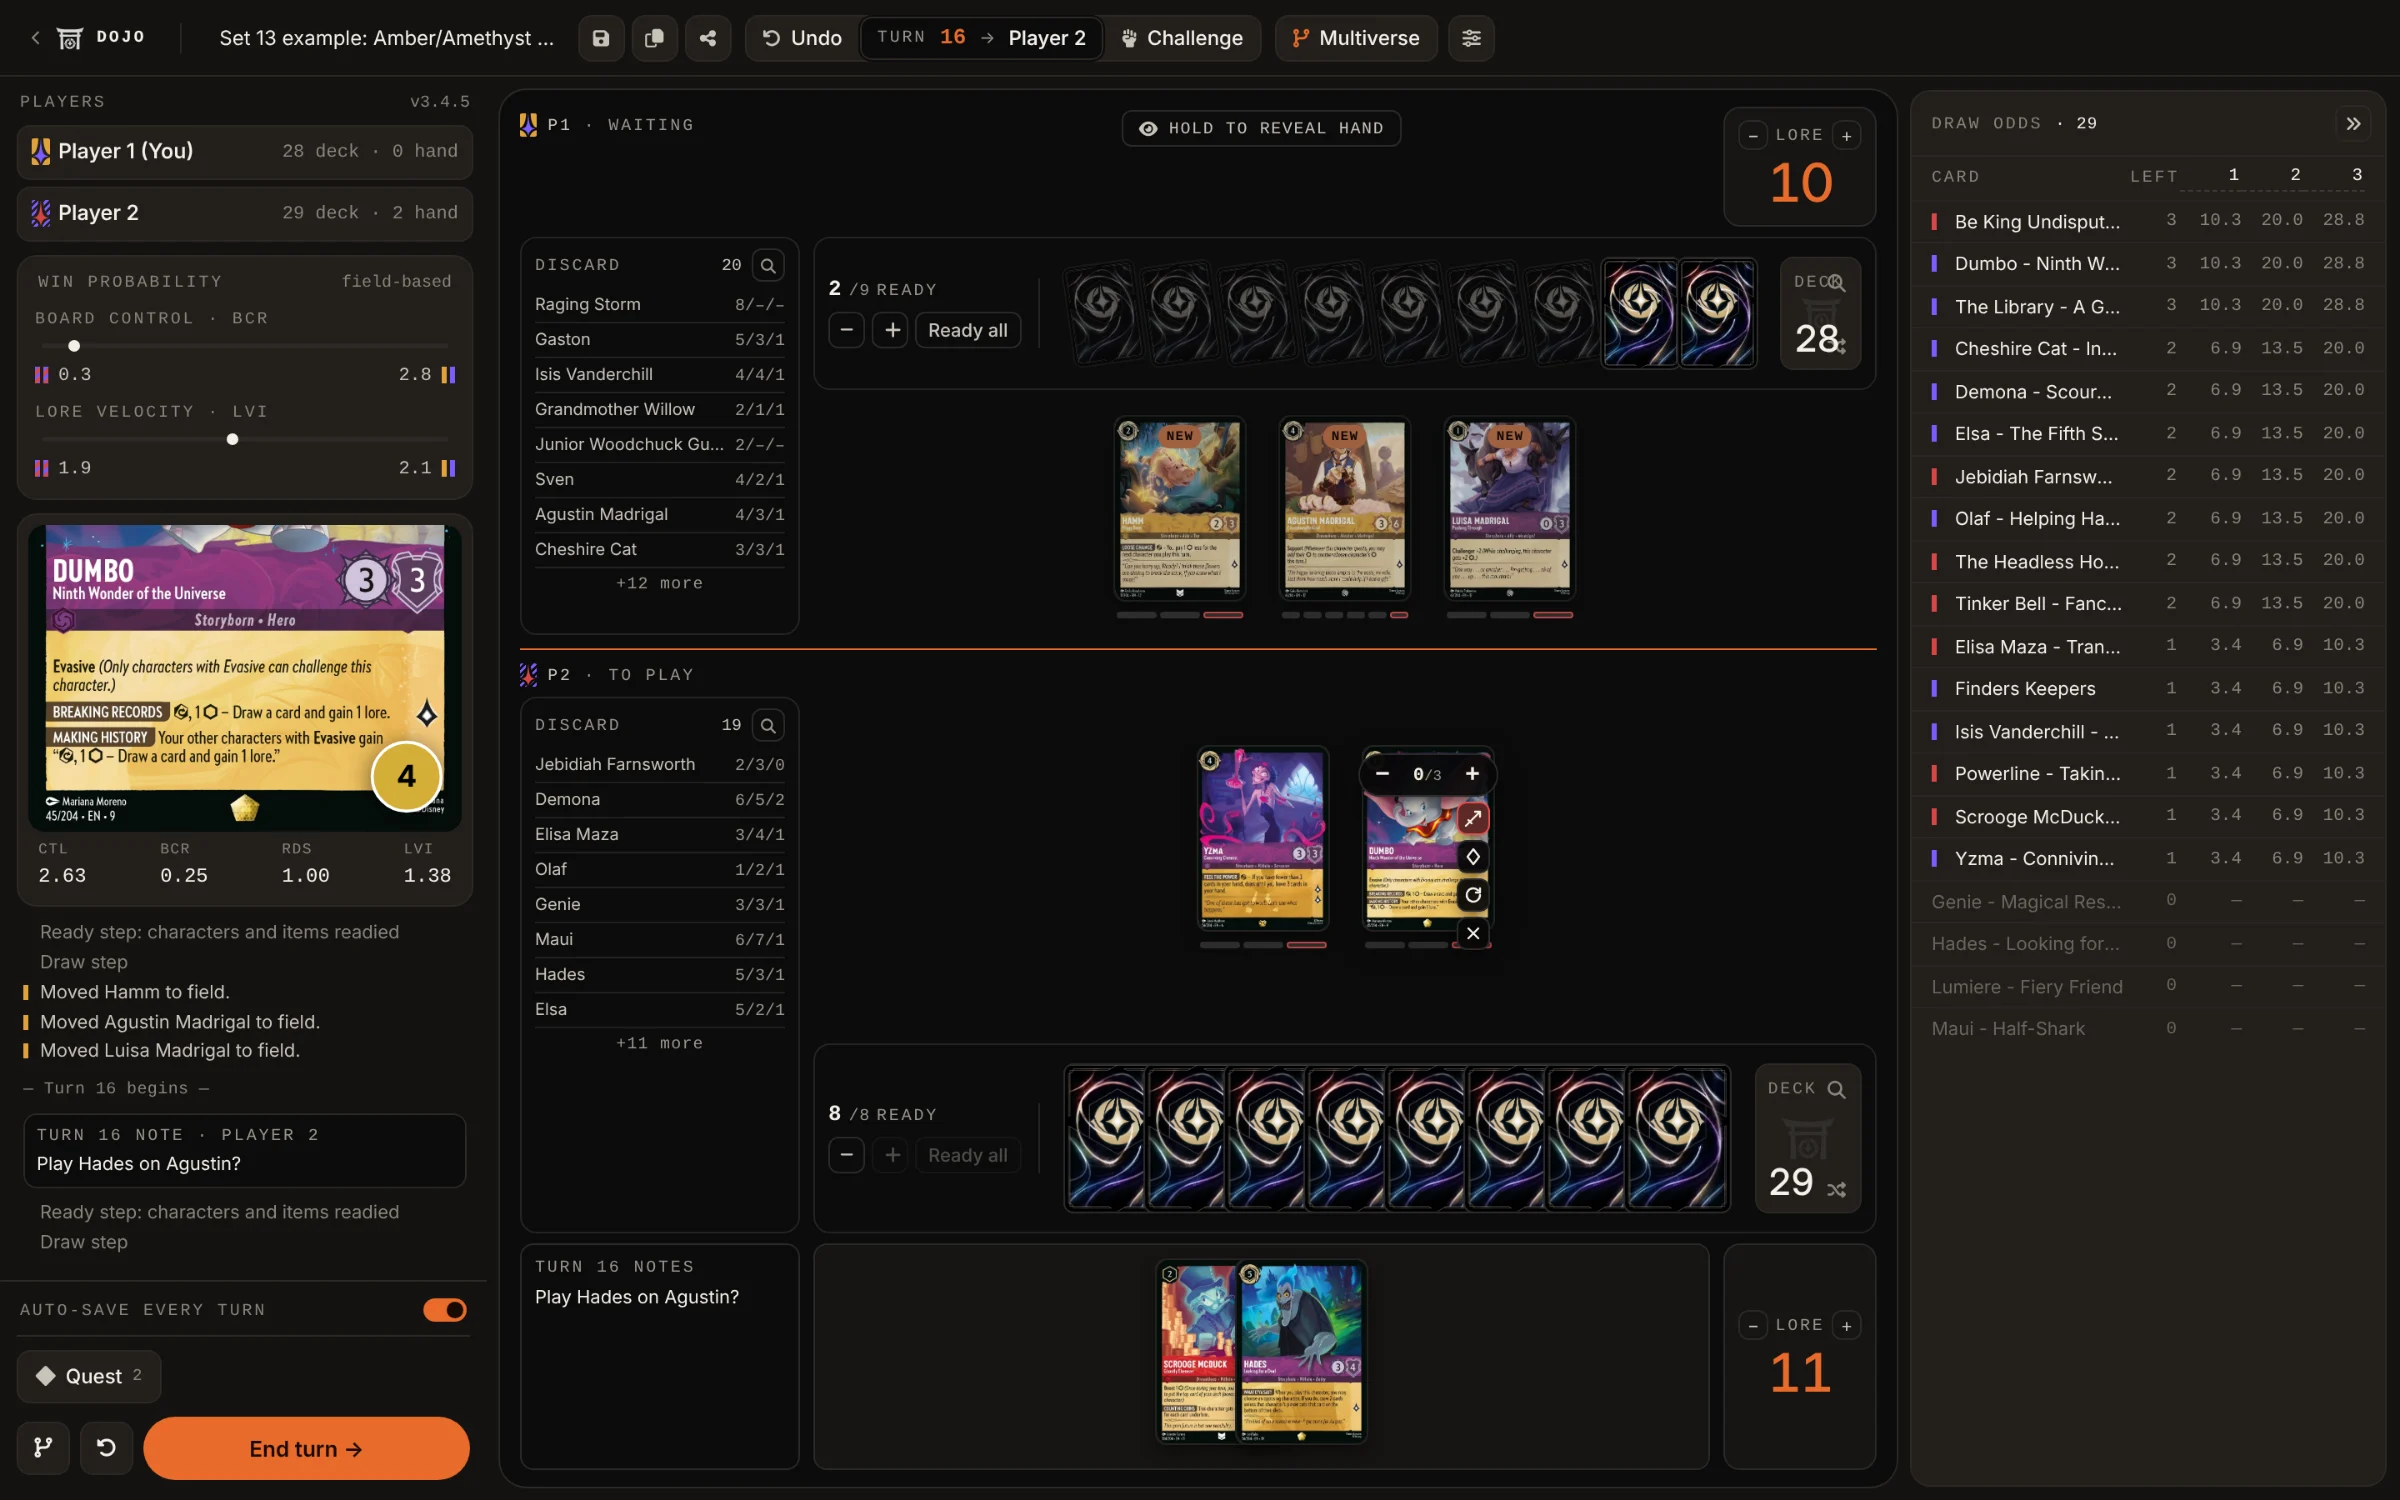Click the circular reset icon beside End turn

point(106,1448)
